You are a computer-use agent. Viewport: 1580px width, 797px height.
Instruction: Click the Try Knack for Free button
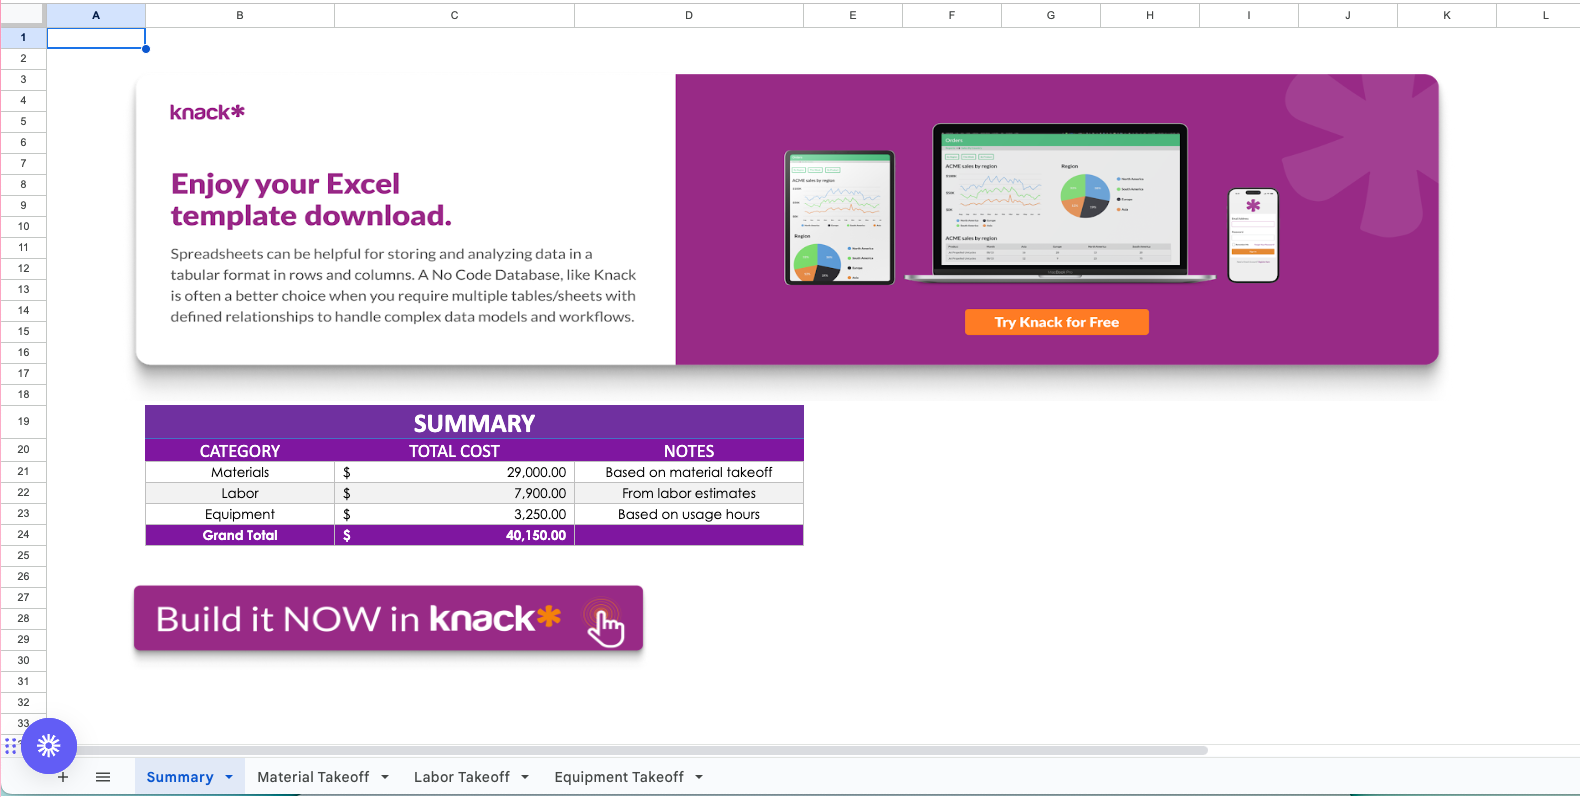click(x=1056, y=322)
